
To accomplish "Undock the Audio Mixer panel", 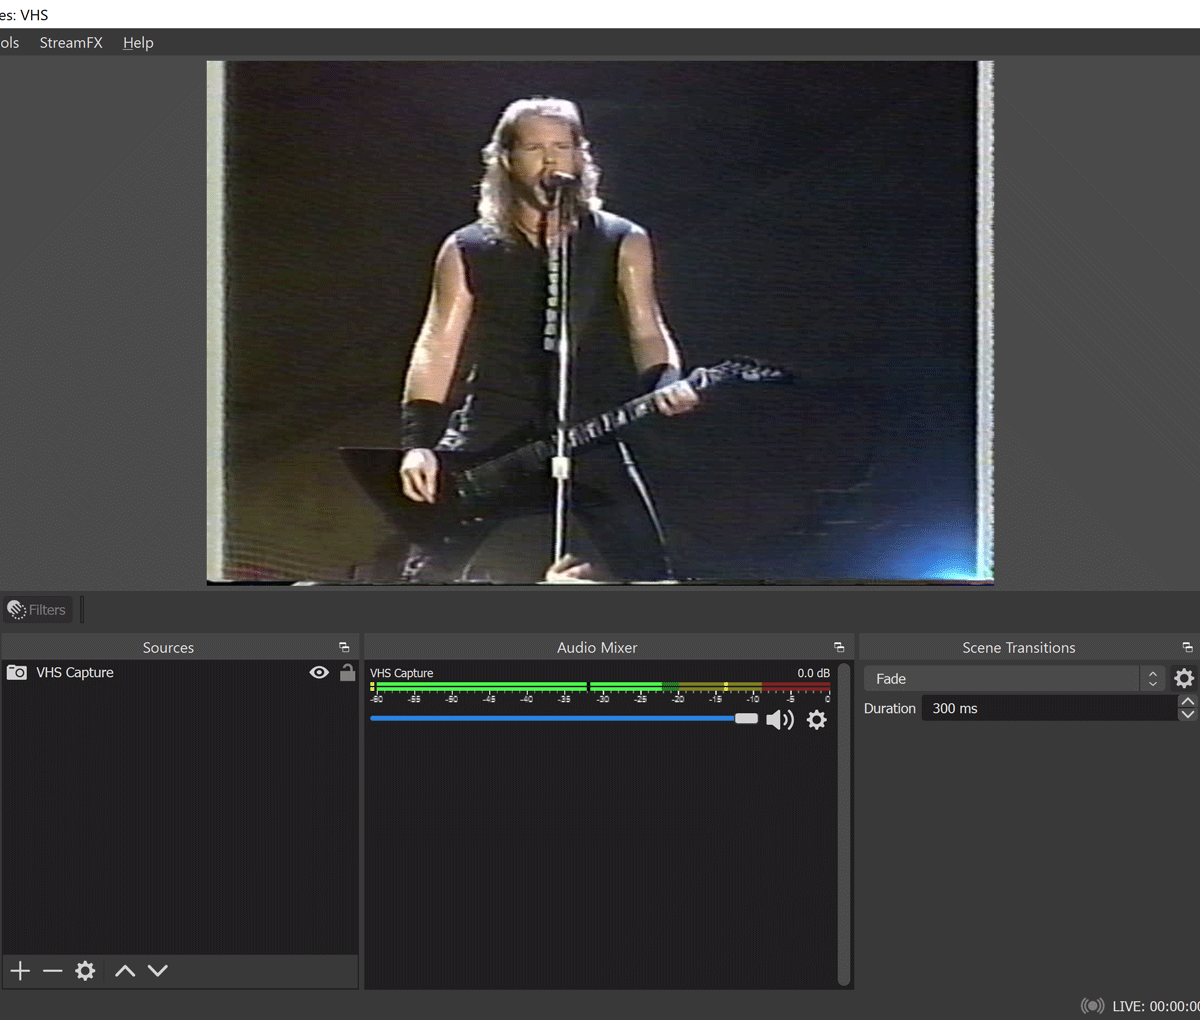I will coord(839,648).
